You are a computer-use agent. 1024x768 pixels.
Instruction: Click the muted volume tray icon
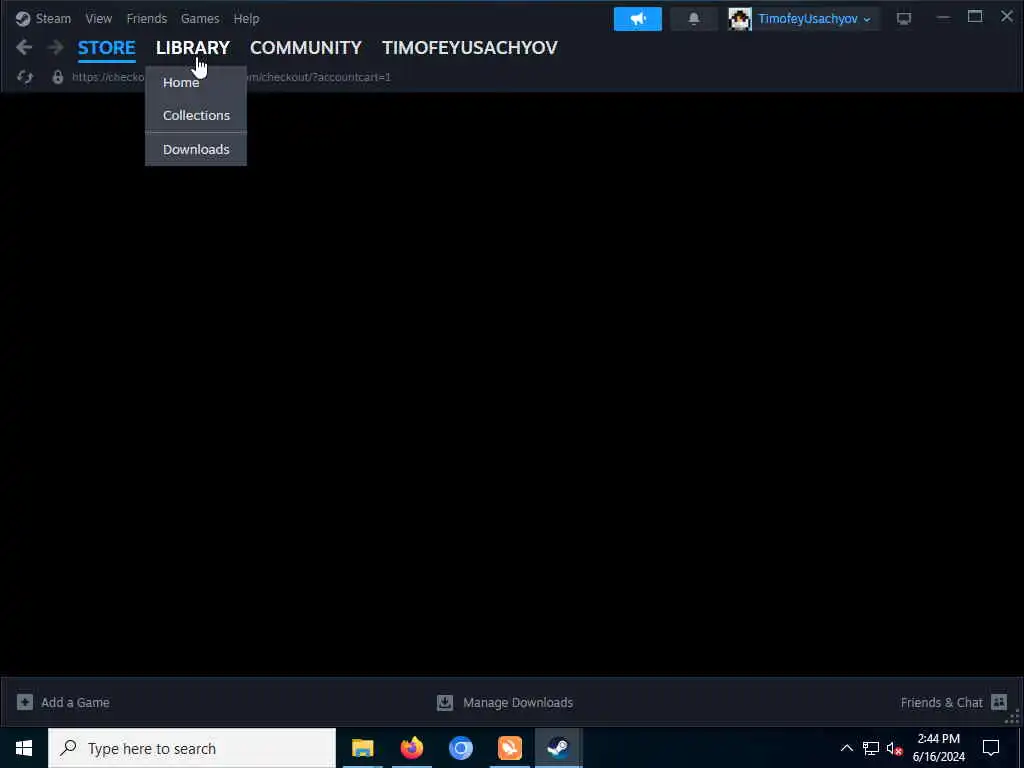click(x=895, y=748)
